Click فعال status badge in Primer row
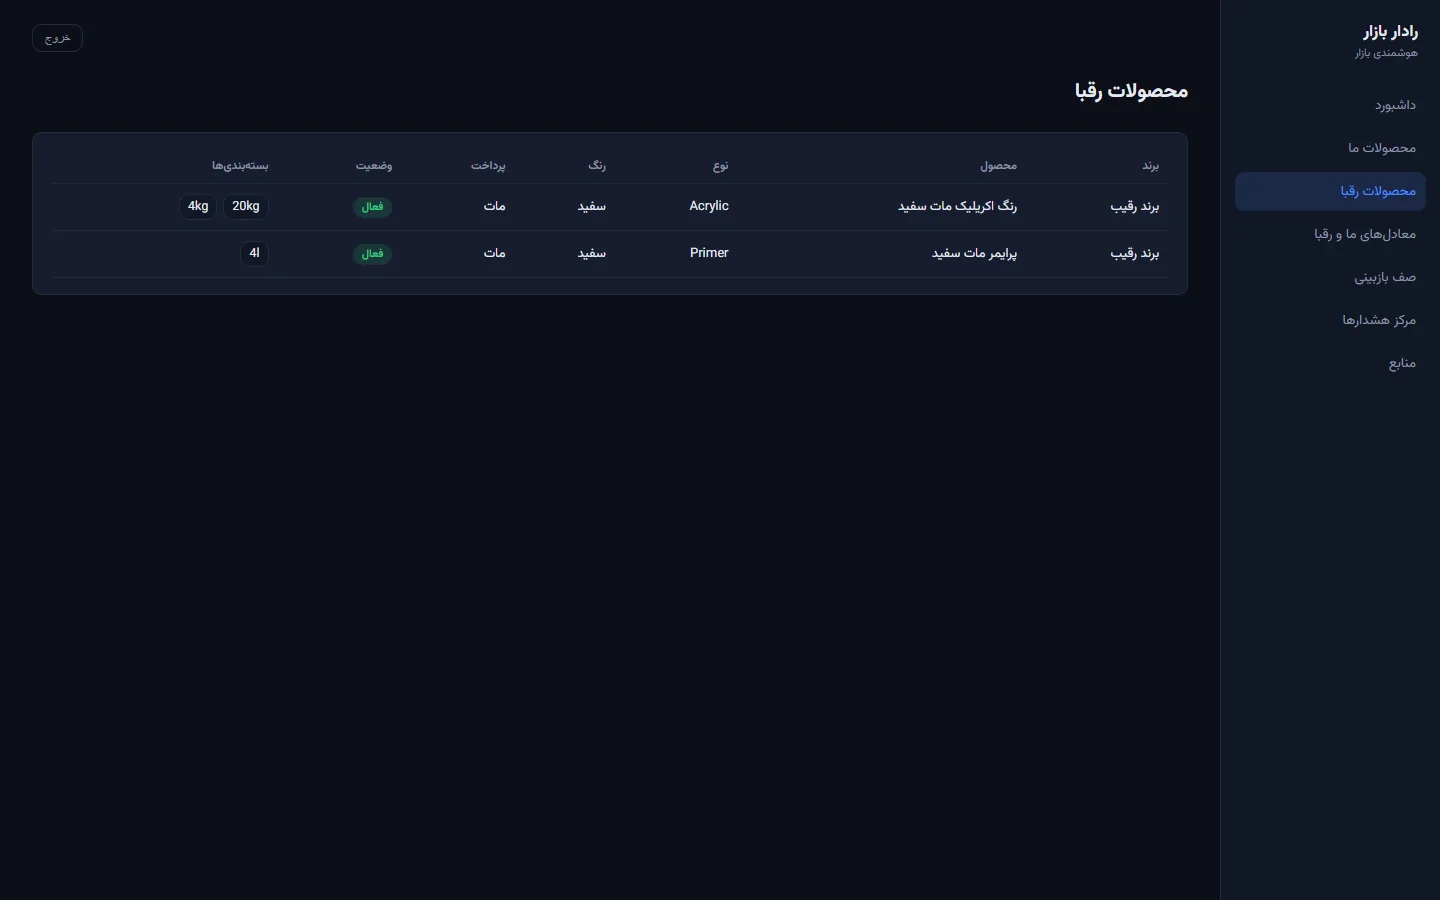Viewport: 1440px width, 900px height. coord(372,254)
